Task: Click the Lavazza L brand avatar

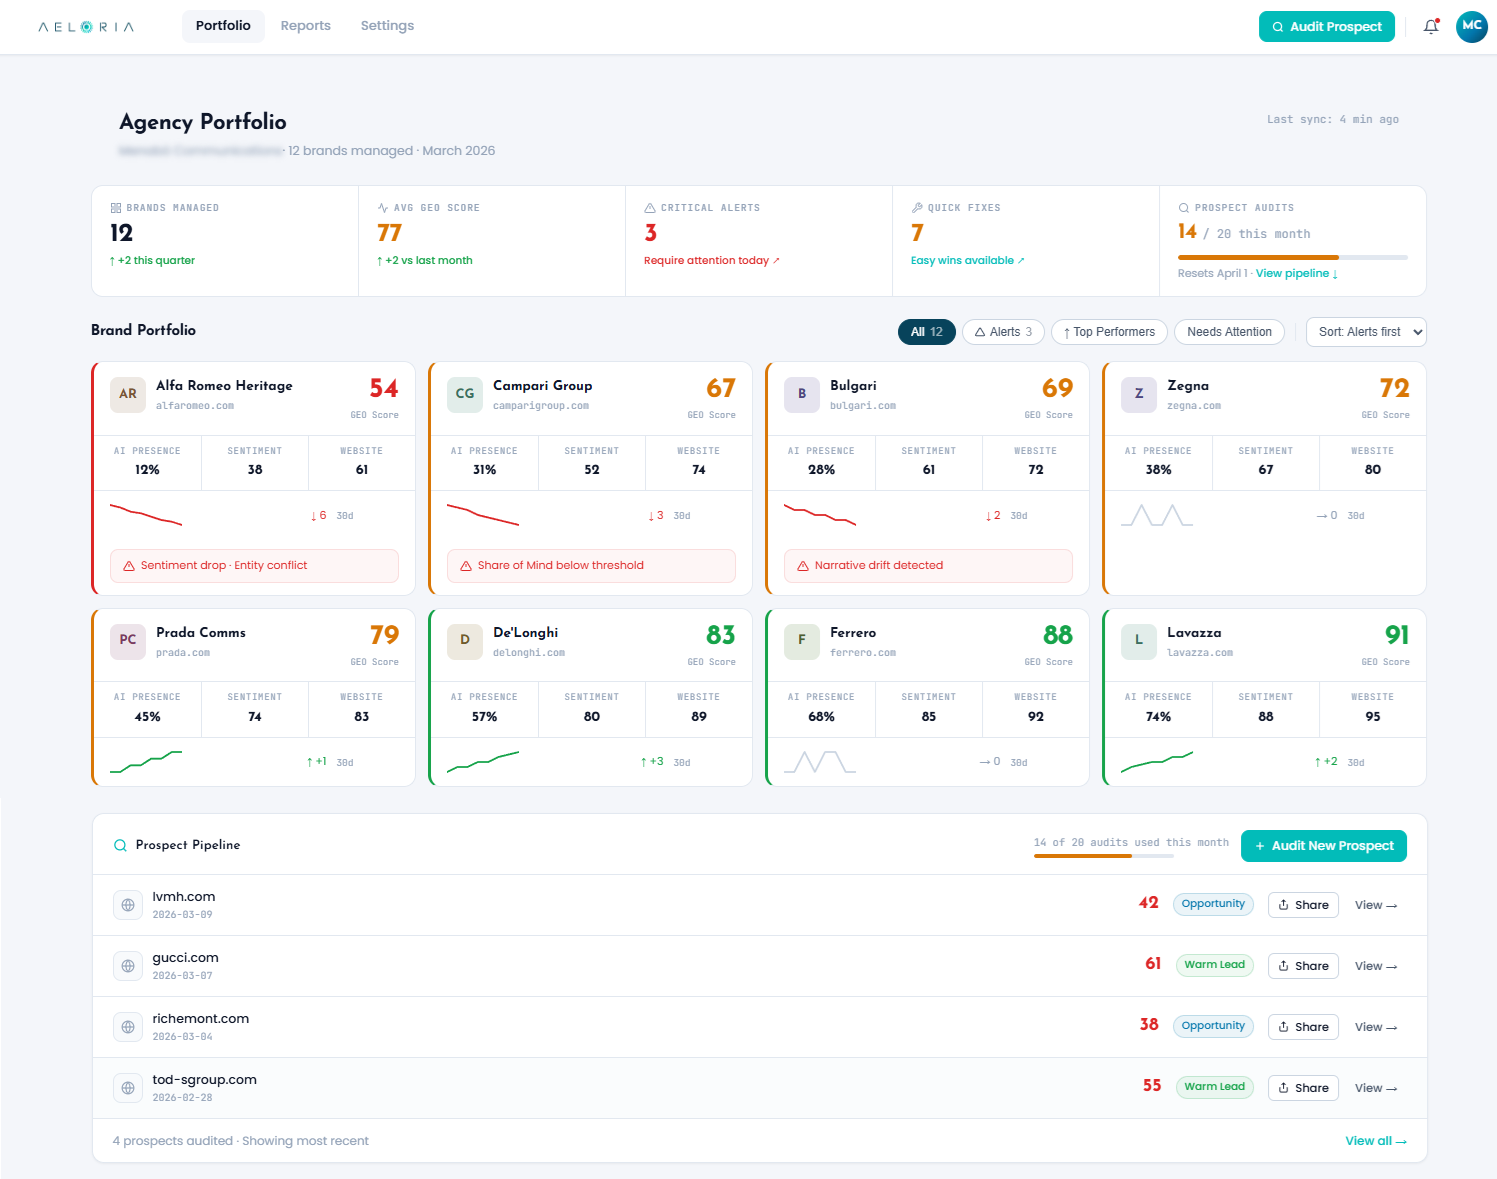Action: (x=1138, y=640)
